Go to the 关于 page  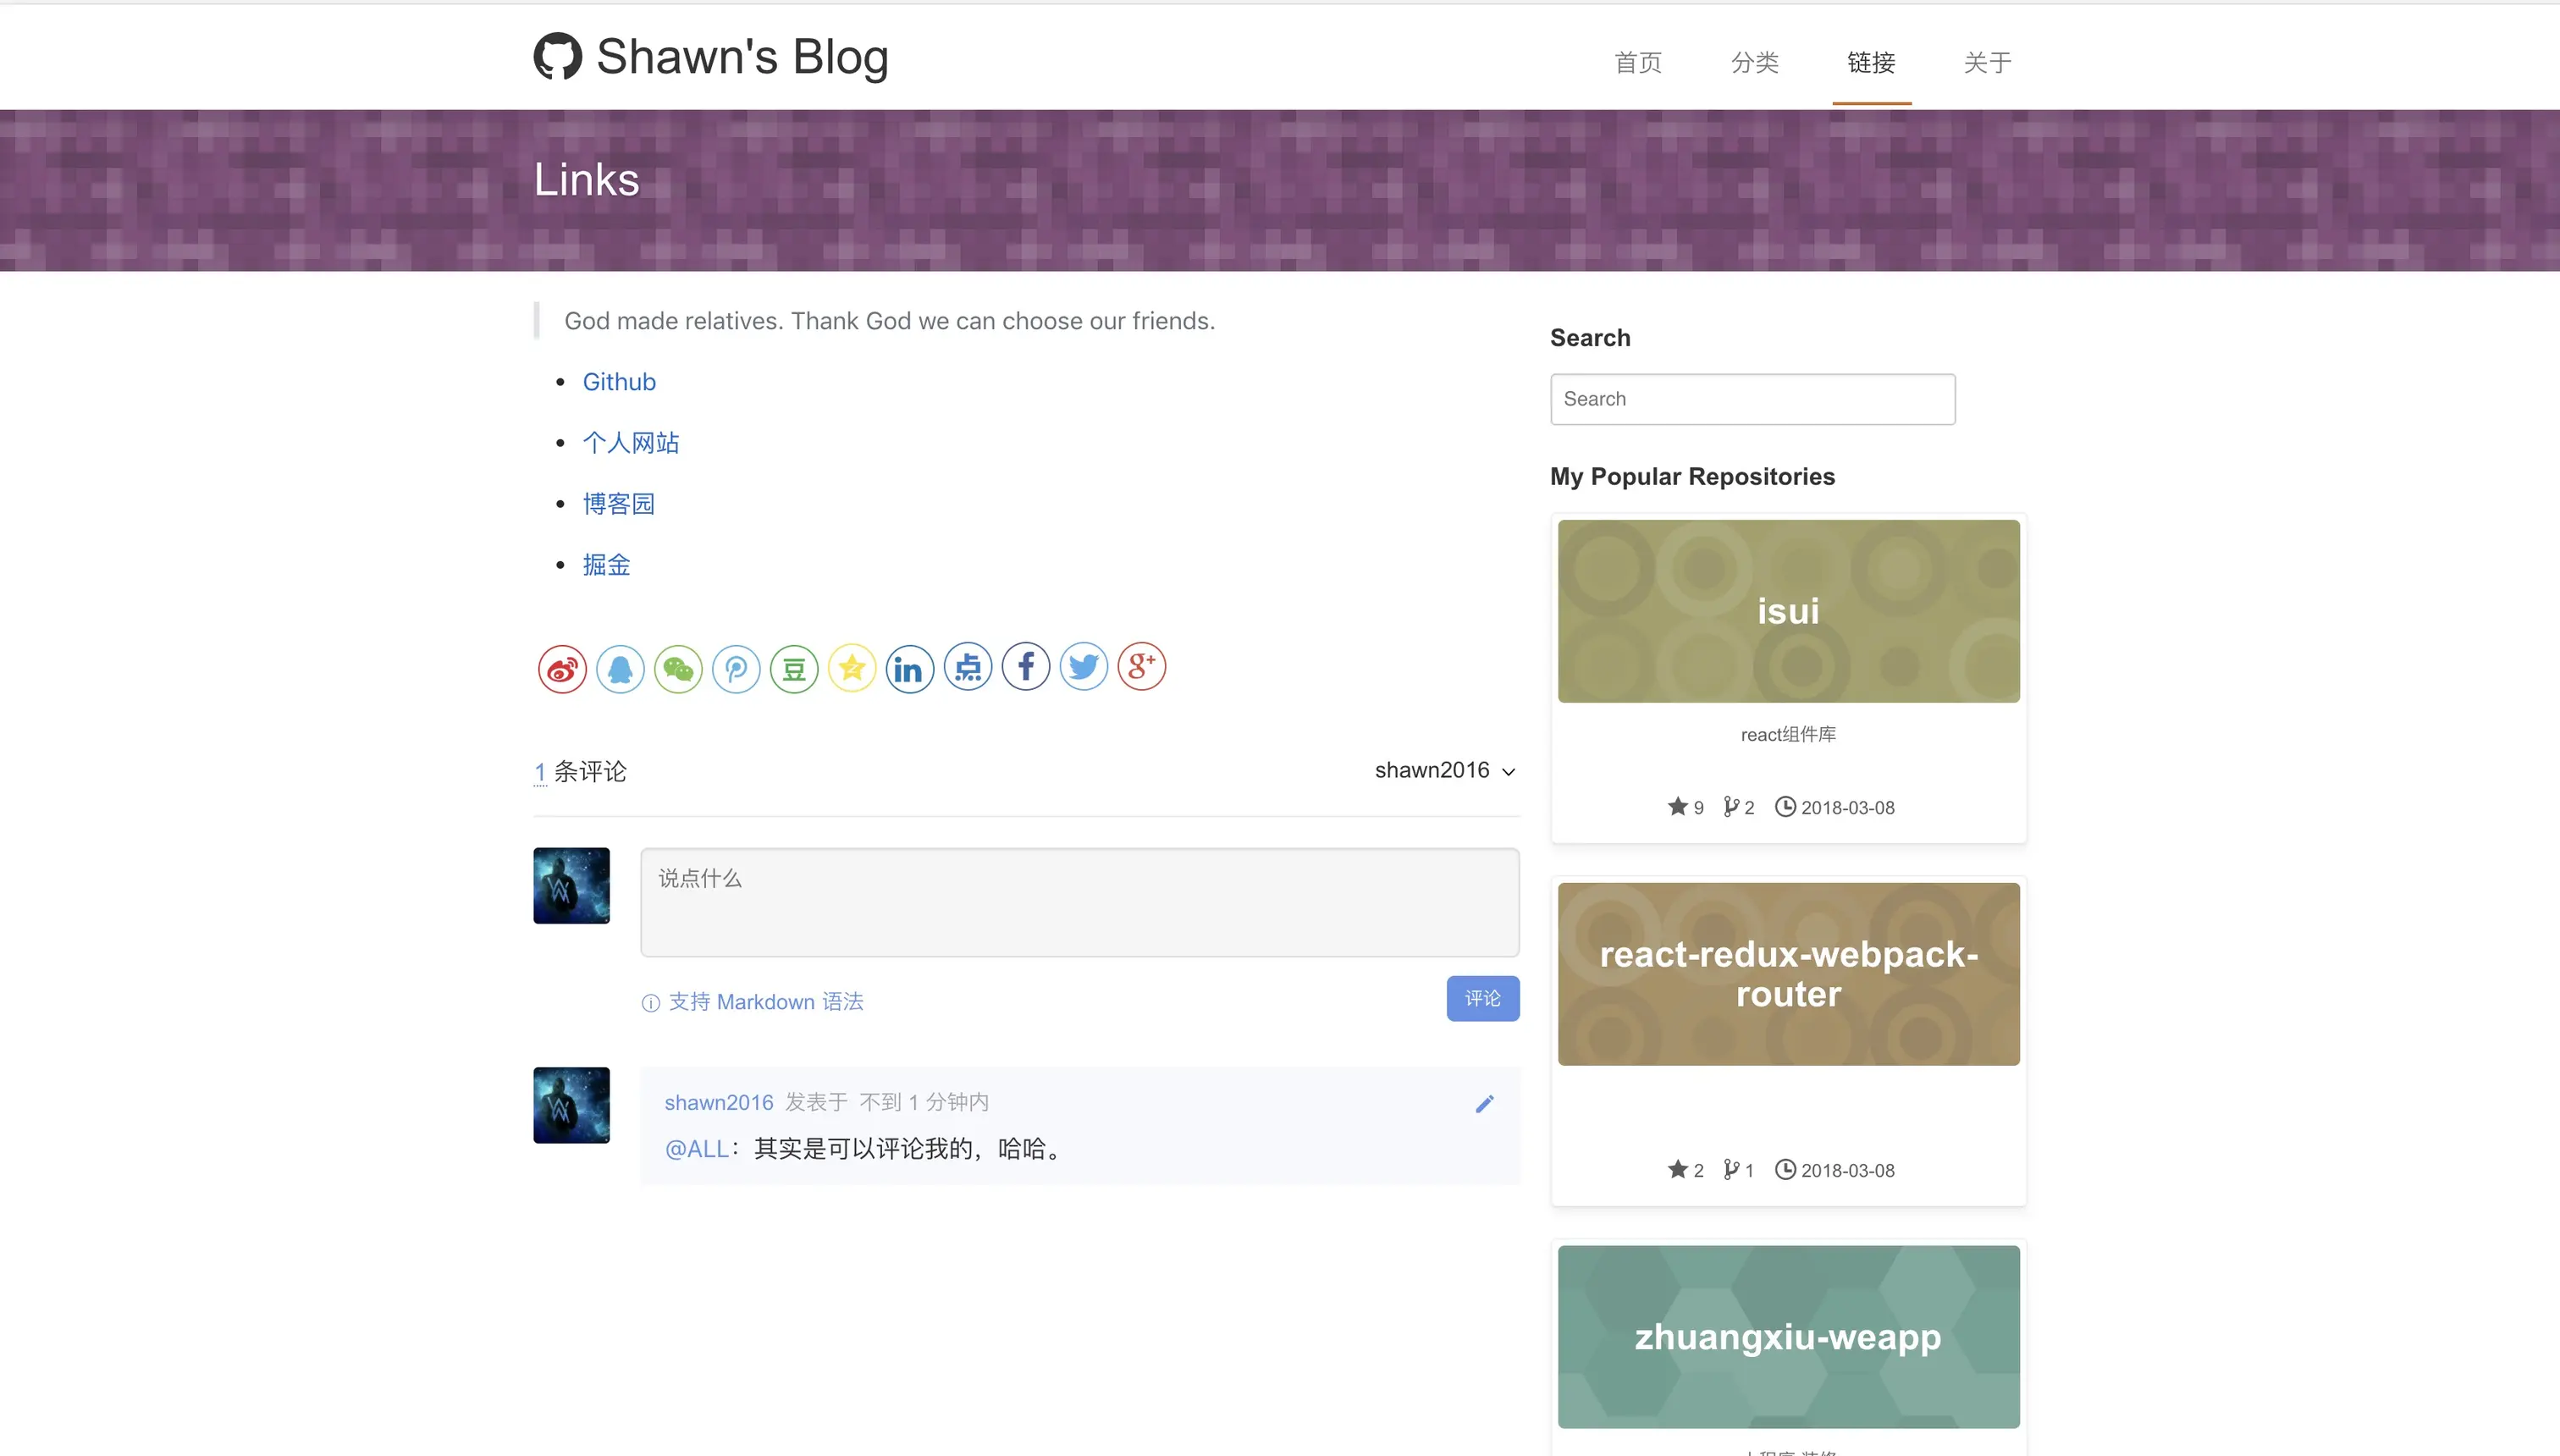[x=1987, y=62]
